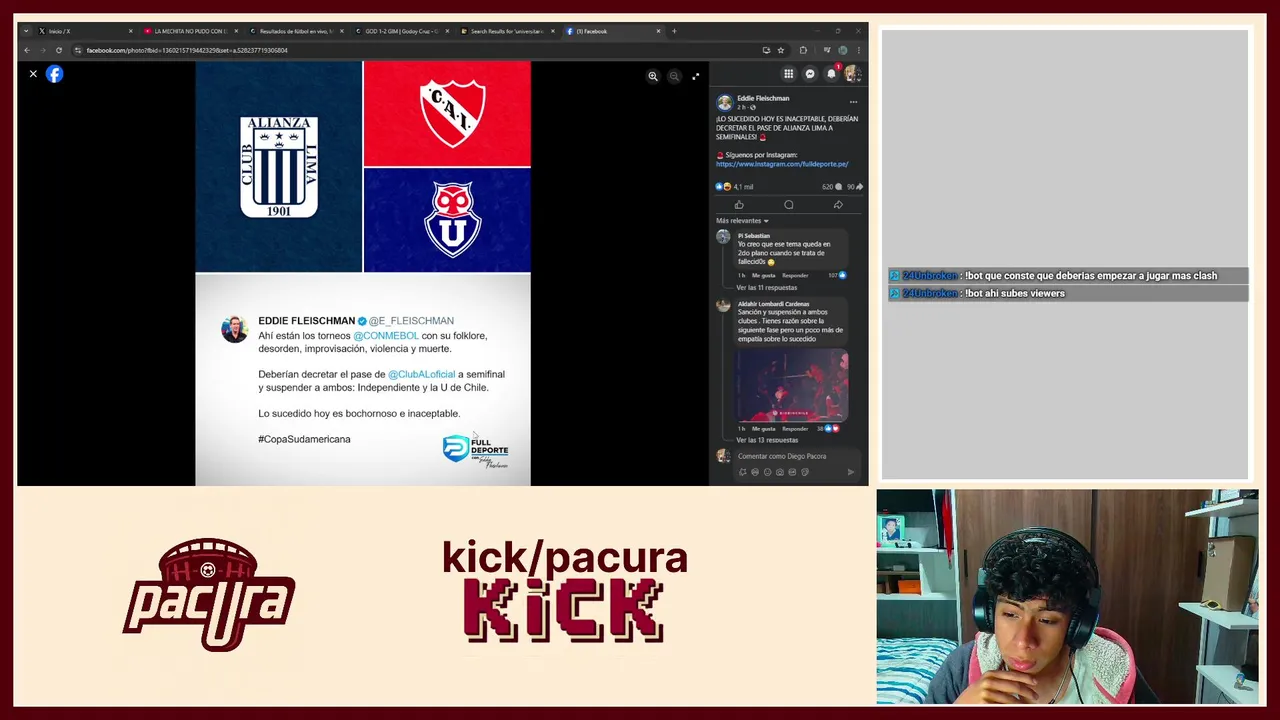Insert avatar sticker in comment
Screen dimensions: 1280x720
743,472
